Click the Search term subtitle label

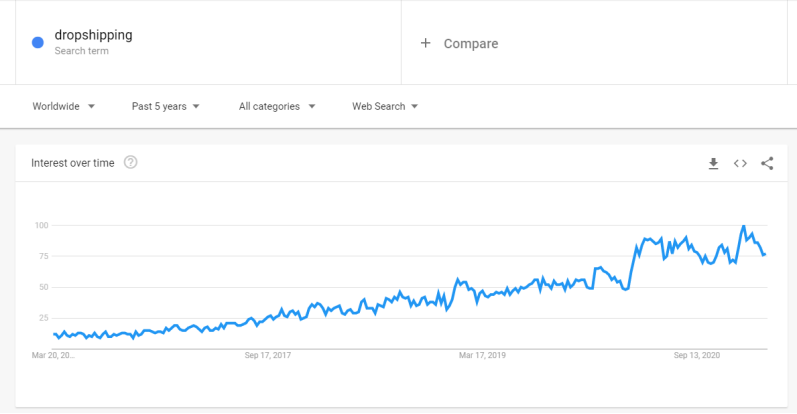pyautogui.click(x=82, y=50)
